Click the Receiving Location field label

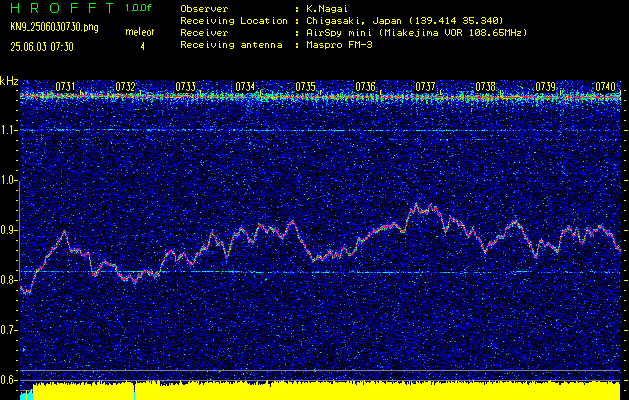click(234, 21)
